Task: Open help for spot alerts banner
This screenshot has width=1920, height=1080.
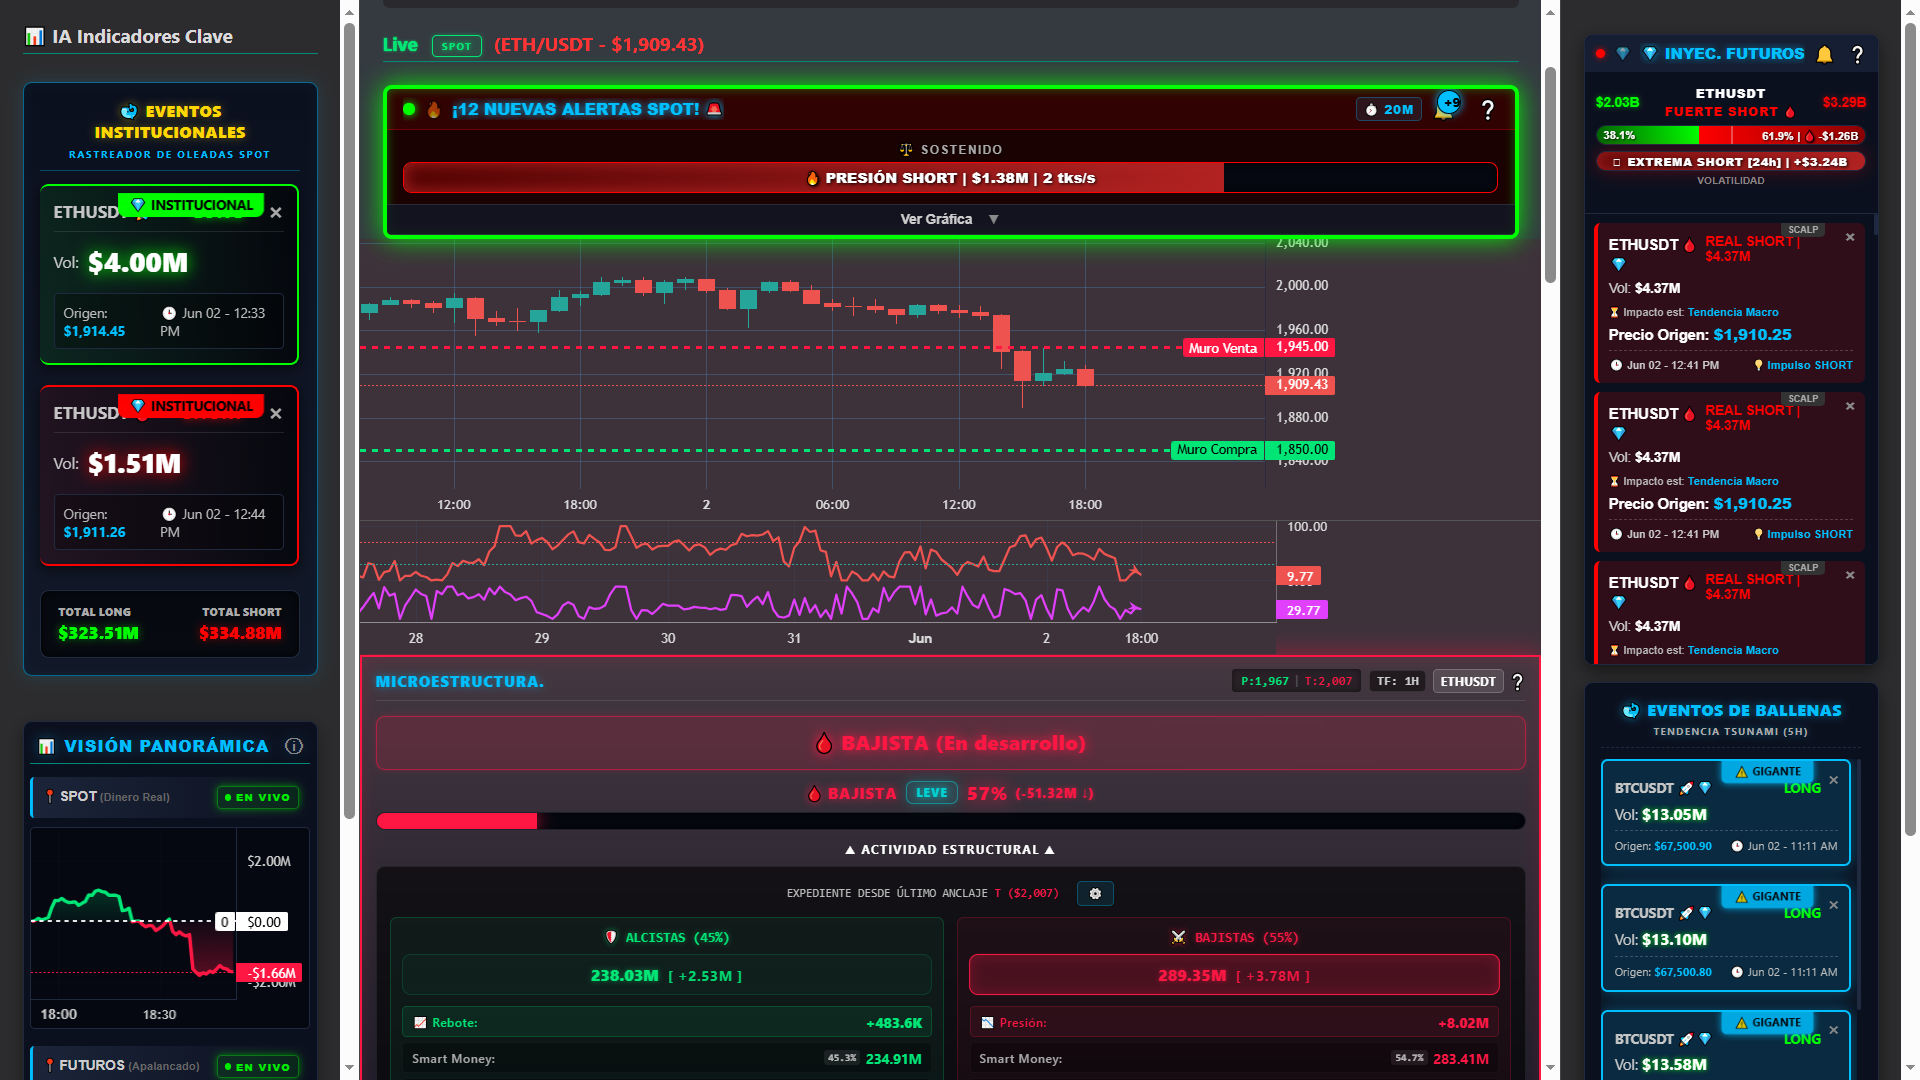Action: point(1488,110)
